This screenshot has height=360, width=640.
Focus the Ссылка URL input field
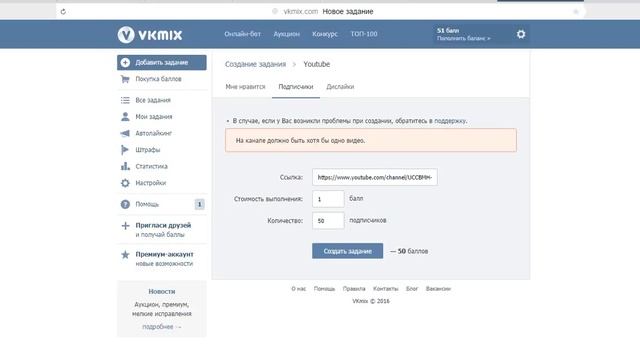coord(375,177)
